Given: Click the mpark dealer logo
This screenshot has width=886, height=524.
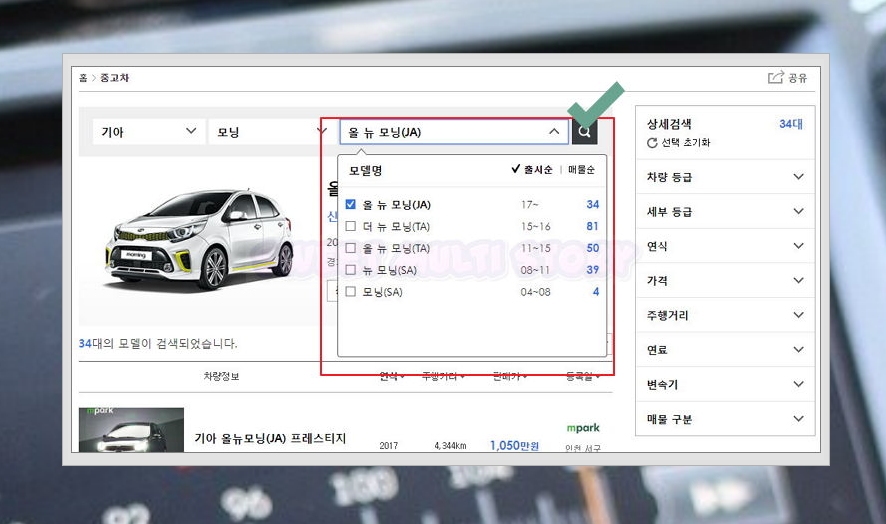Looking at the screenshot, I should 583,428.
